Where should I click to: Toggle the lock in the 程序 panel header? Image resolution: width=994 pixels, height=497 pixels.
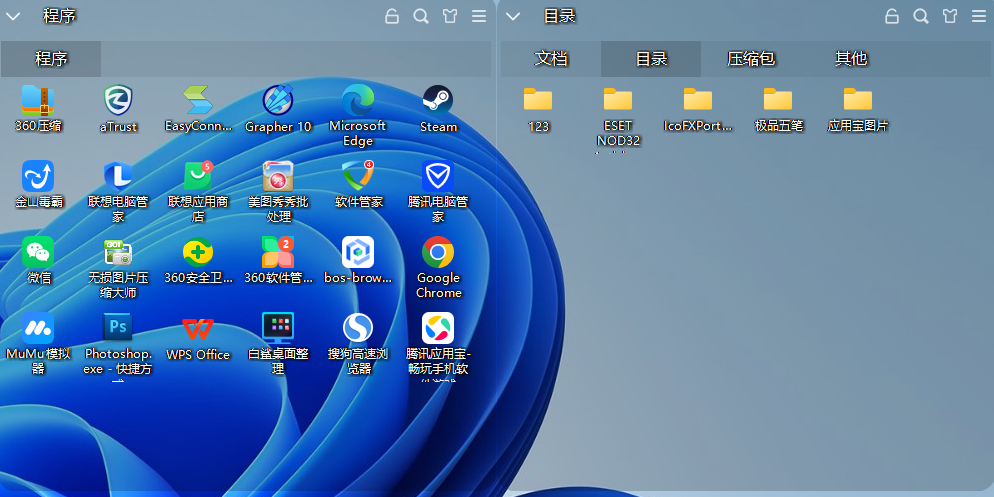pyautogui.click(x=392, y=16)
